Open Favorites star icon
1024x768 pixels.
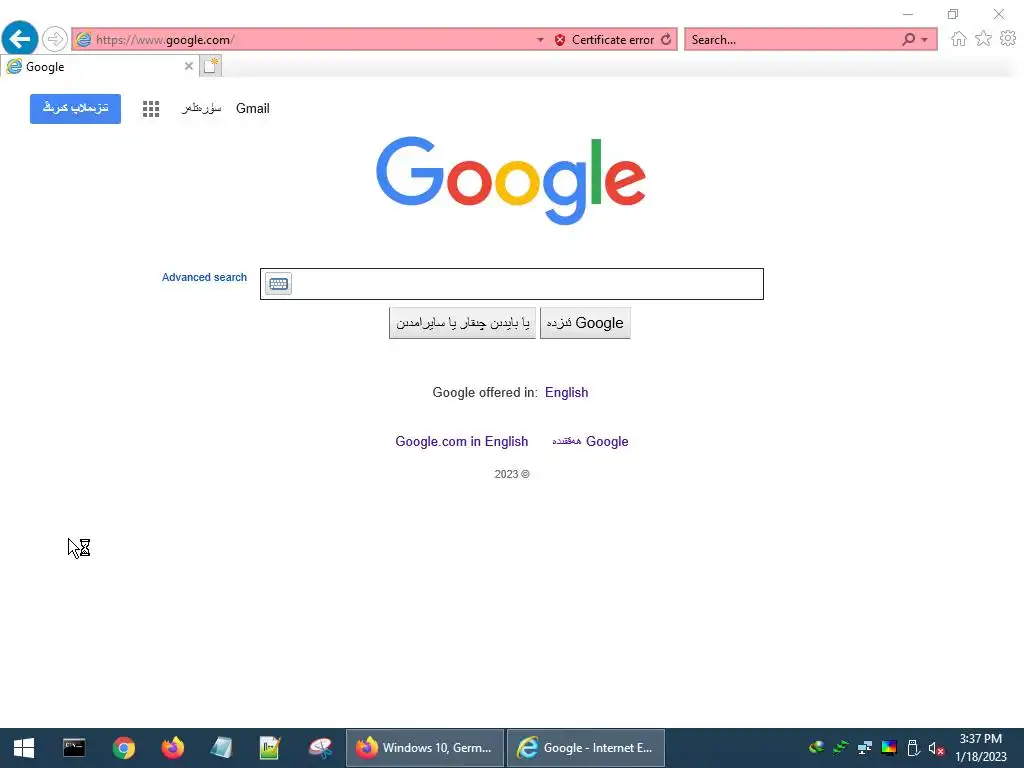click(983, 39)
